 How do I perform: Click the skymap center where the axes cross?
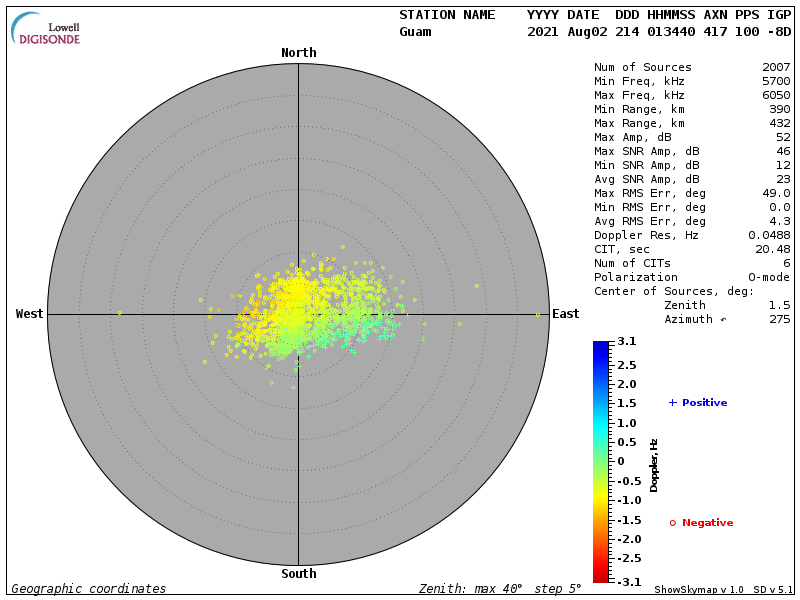[x=298, y=314]
